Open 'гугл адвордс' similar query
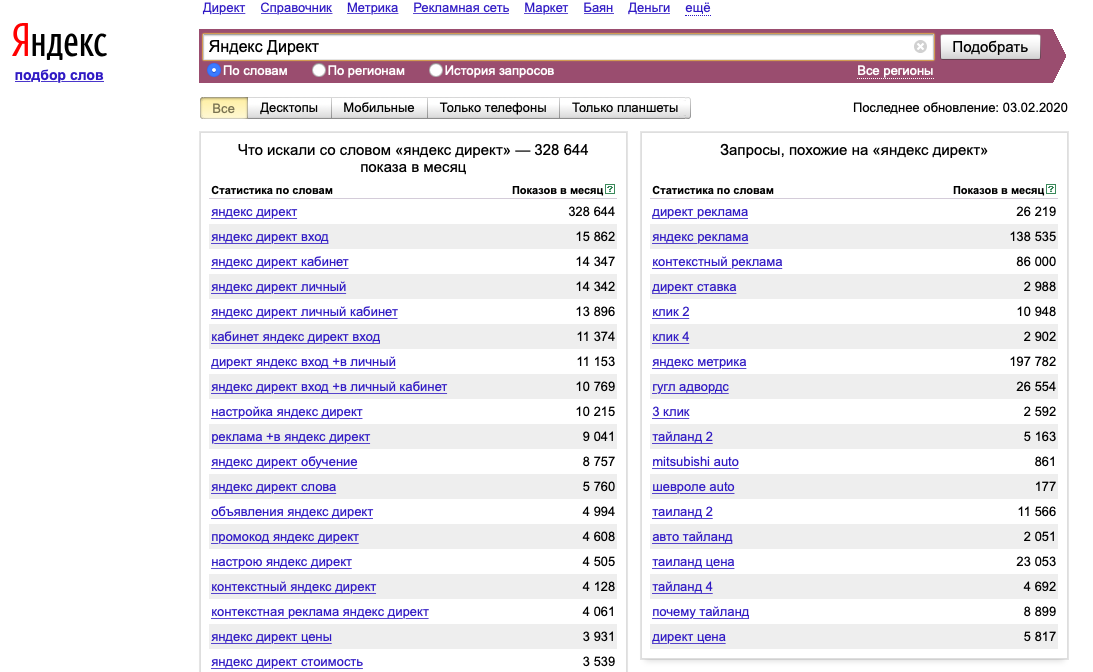 tap(690, 387)
